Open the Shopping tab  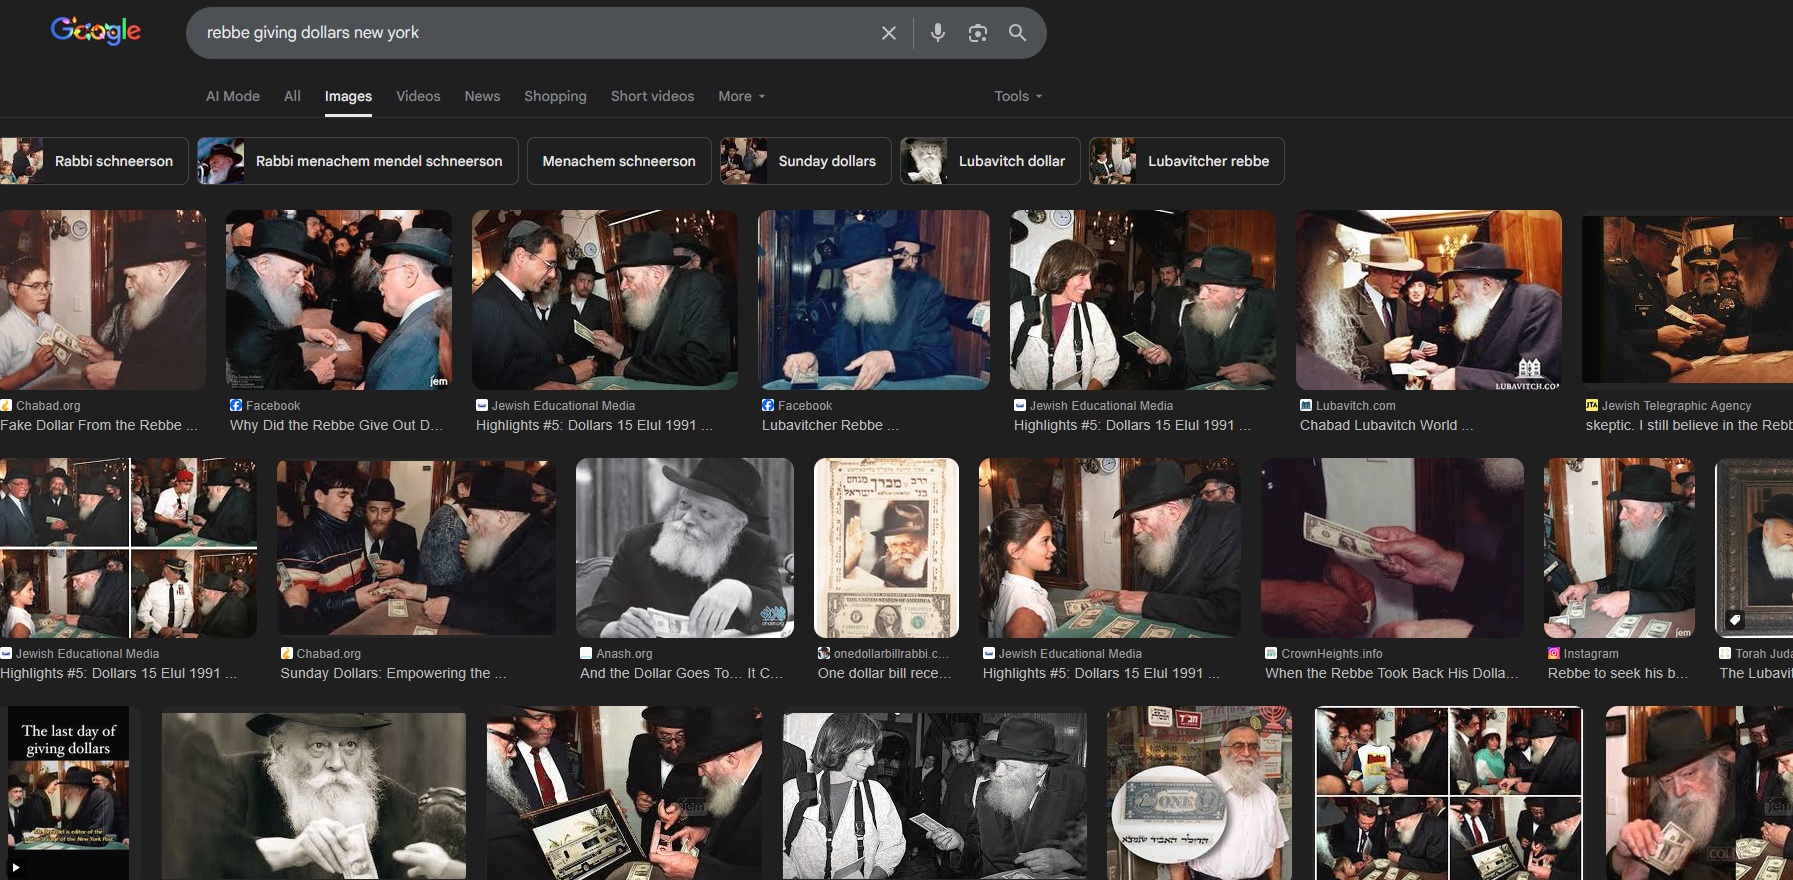[555, 96]
